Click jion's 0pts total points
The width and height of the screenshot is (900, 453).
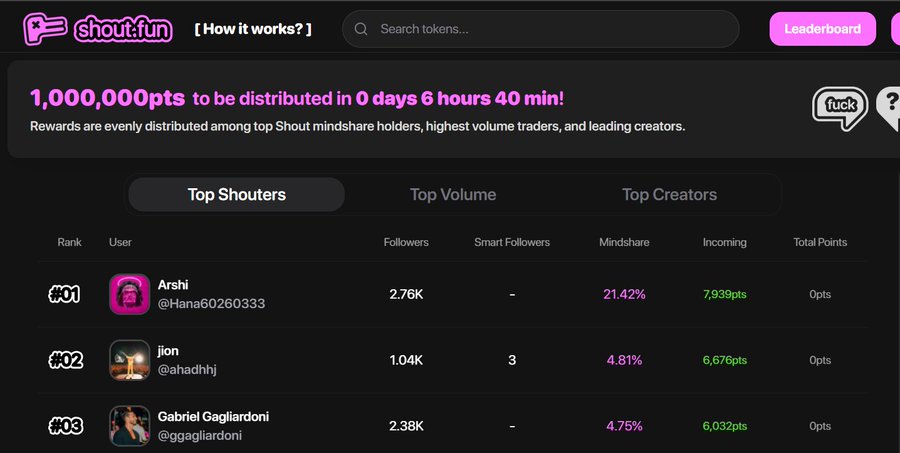[x=820, y=361]
